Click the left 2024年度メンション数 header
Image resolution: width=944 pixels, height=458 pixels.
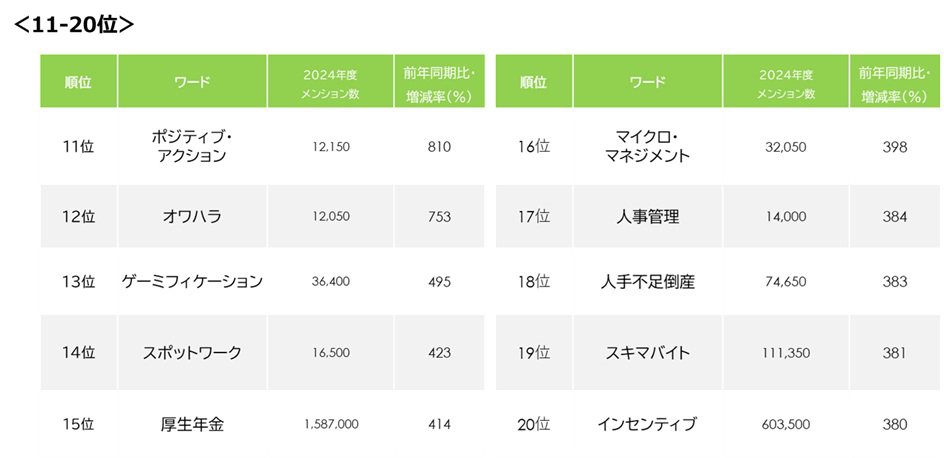331,81
